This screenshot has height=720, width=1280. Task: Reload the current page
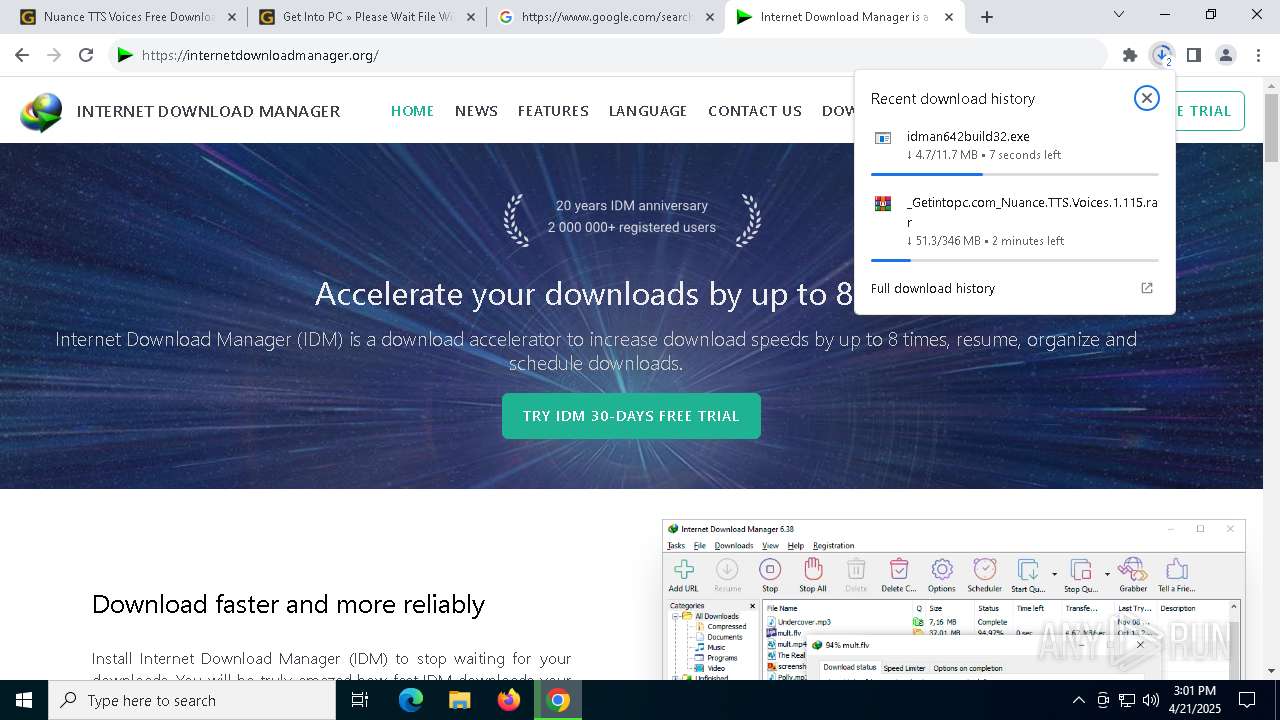(86, 55)
